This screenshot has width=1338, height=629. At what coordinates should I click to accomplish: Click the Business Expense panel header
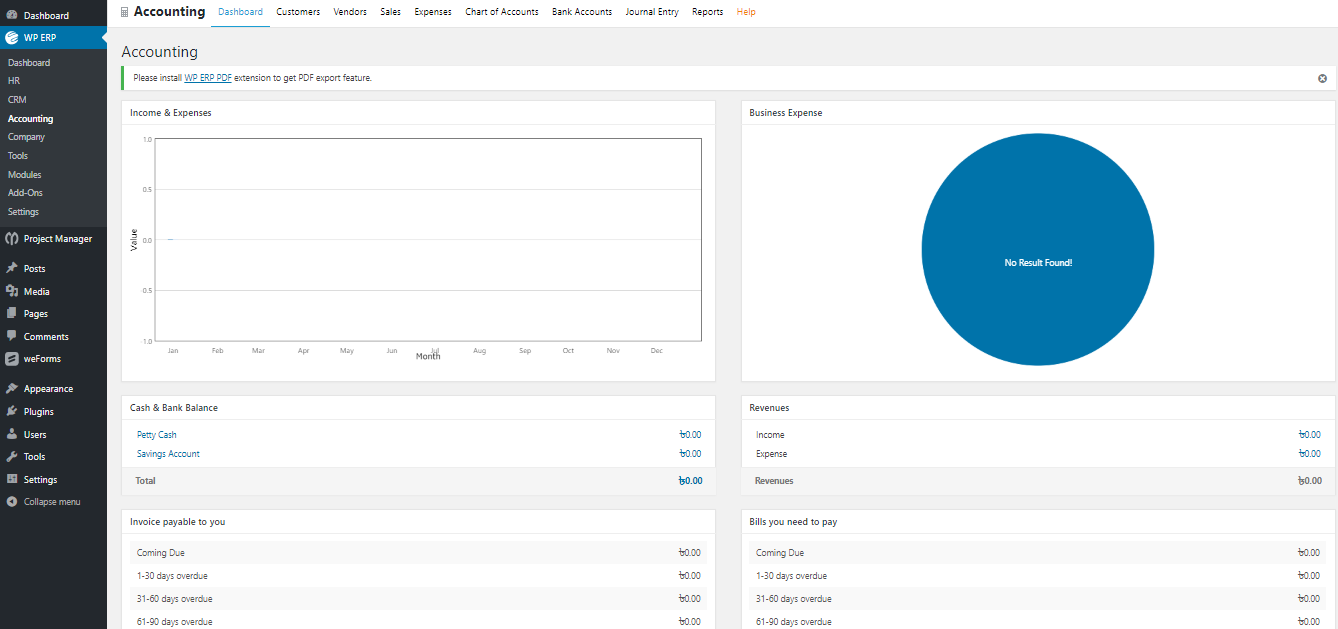point(1038,113)
